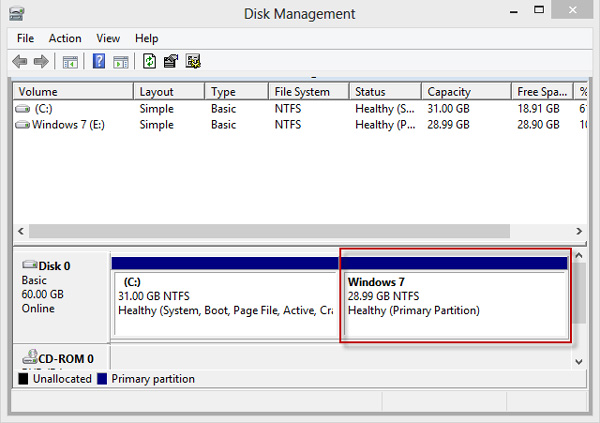The image size is (600, 423).
Task: Click the 31.00 GB capacity cell
Action: (448, 109)
